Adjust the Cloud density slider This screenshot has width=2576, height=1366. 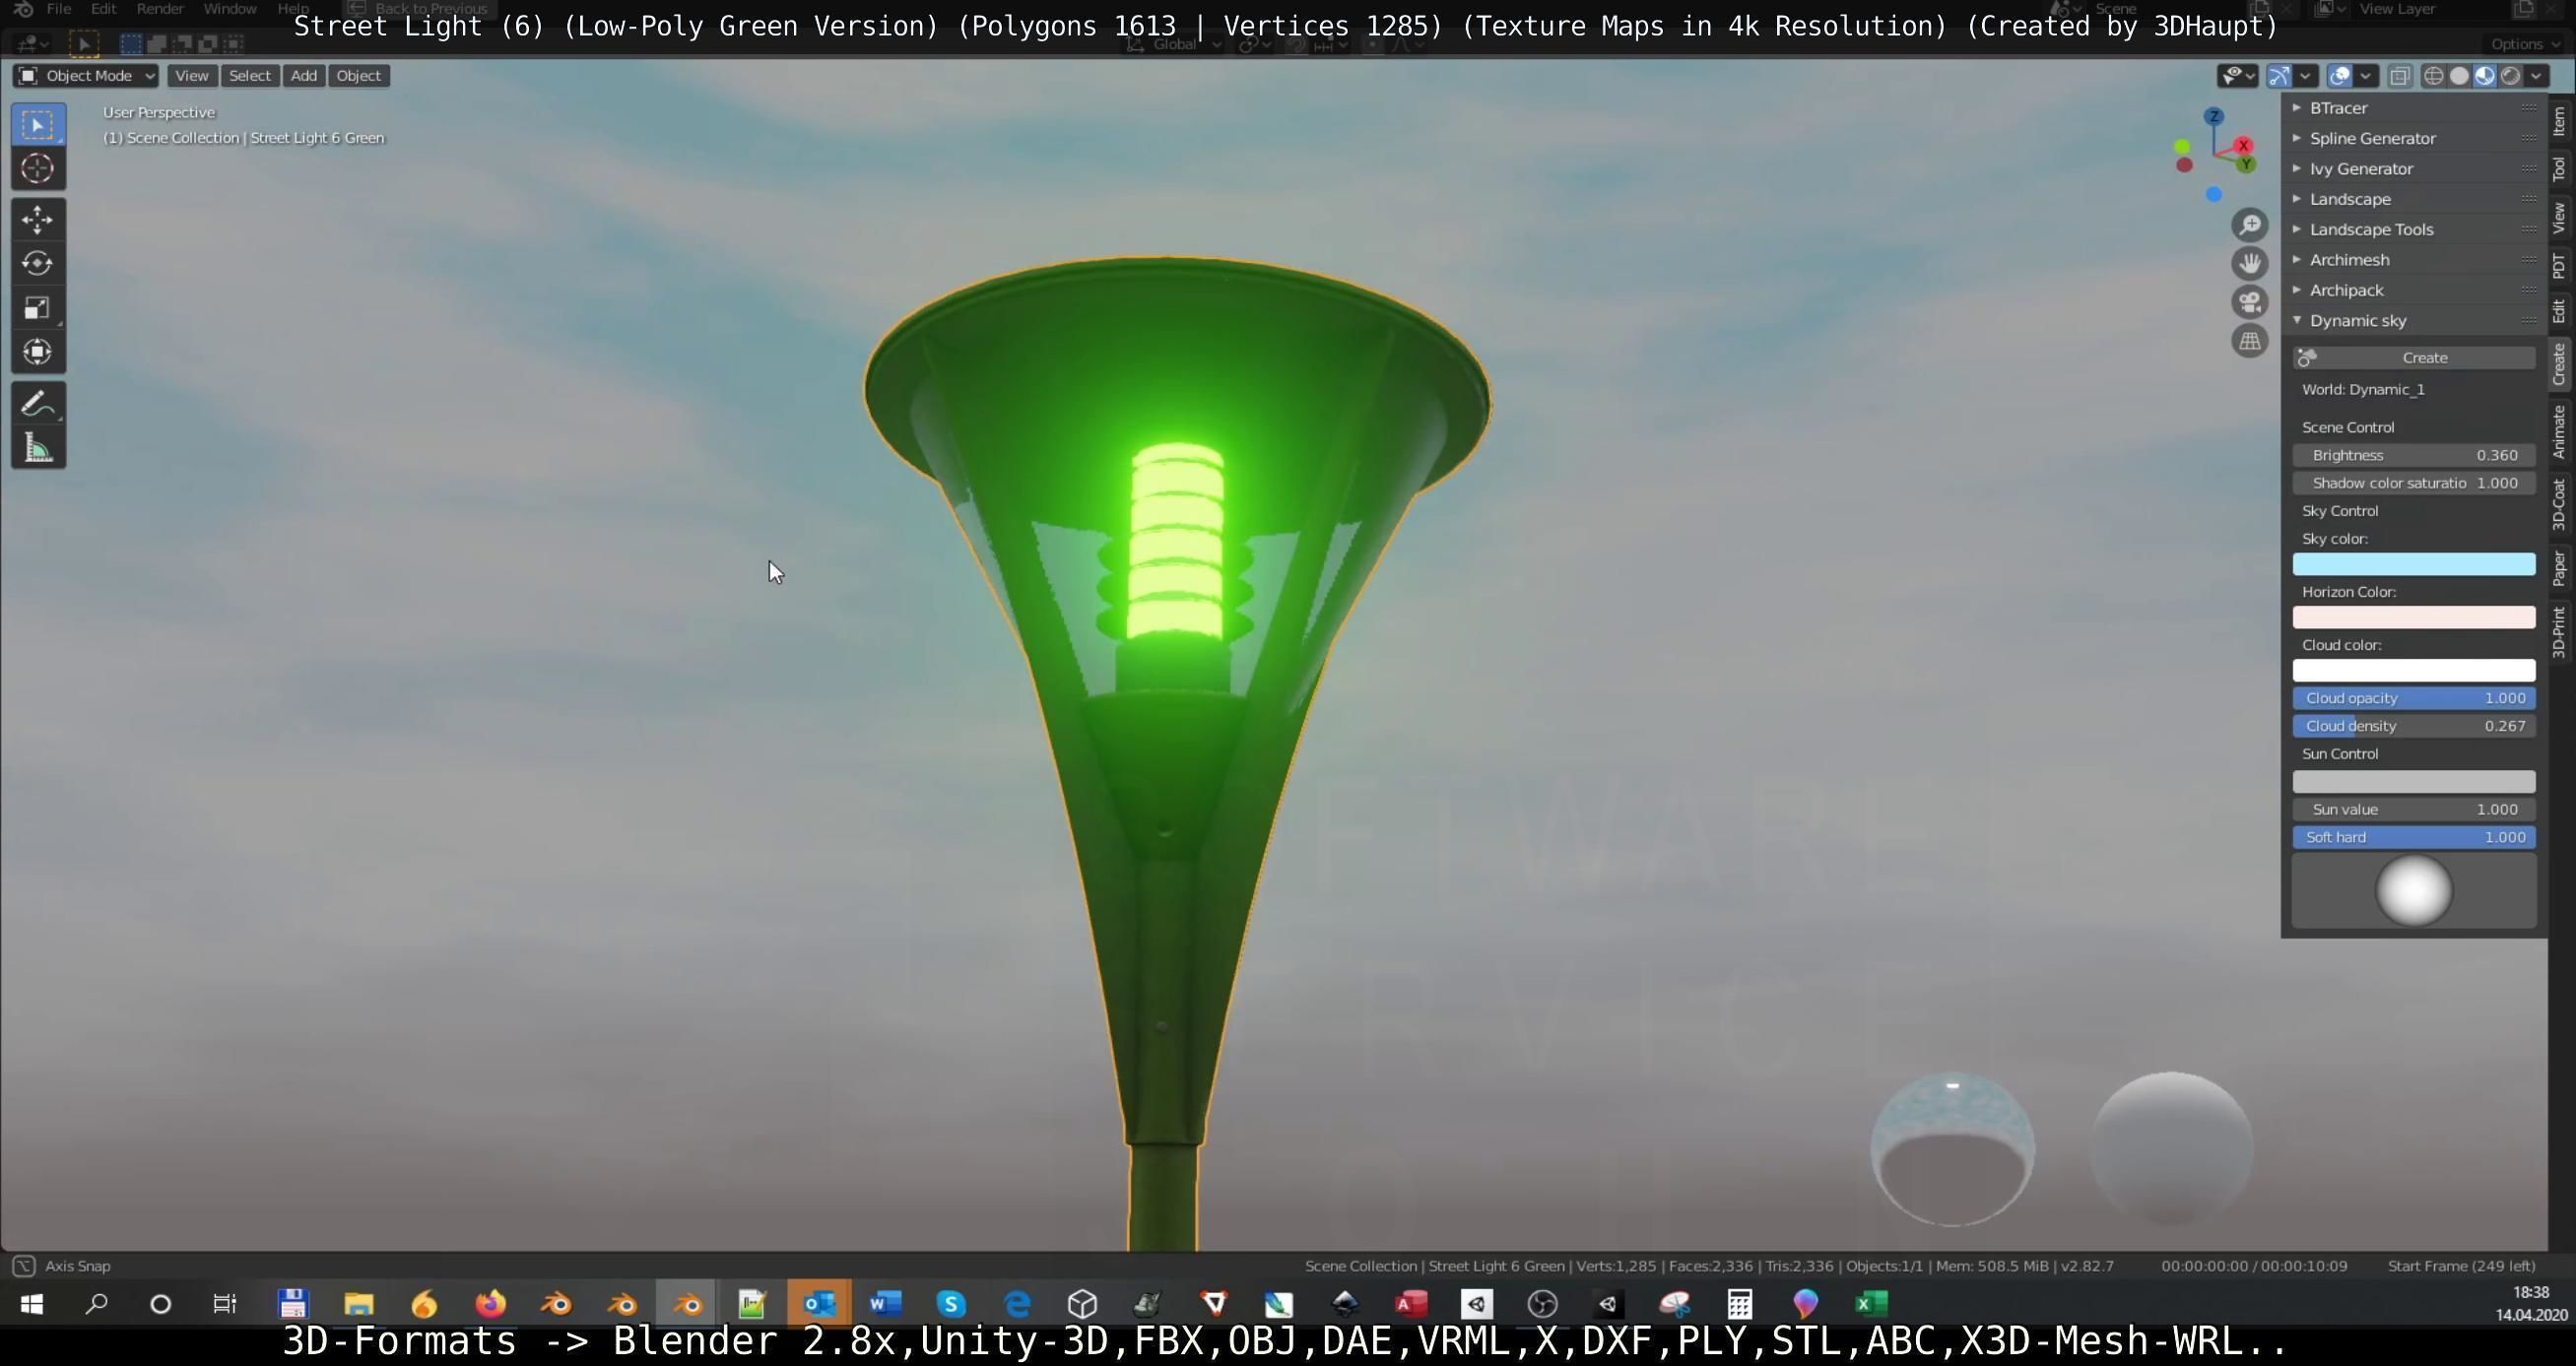tap(2414, 727)
